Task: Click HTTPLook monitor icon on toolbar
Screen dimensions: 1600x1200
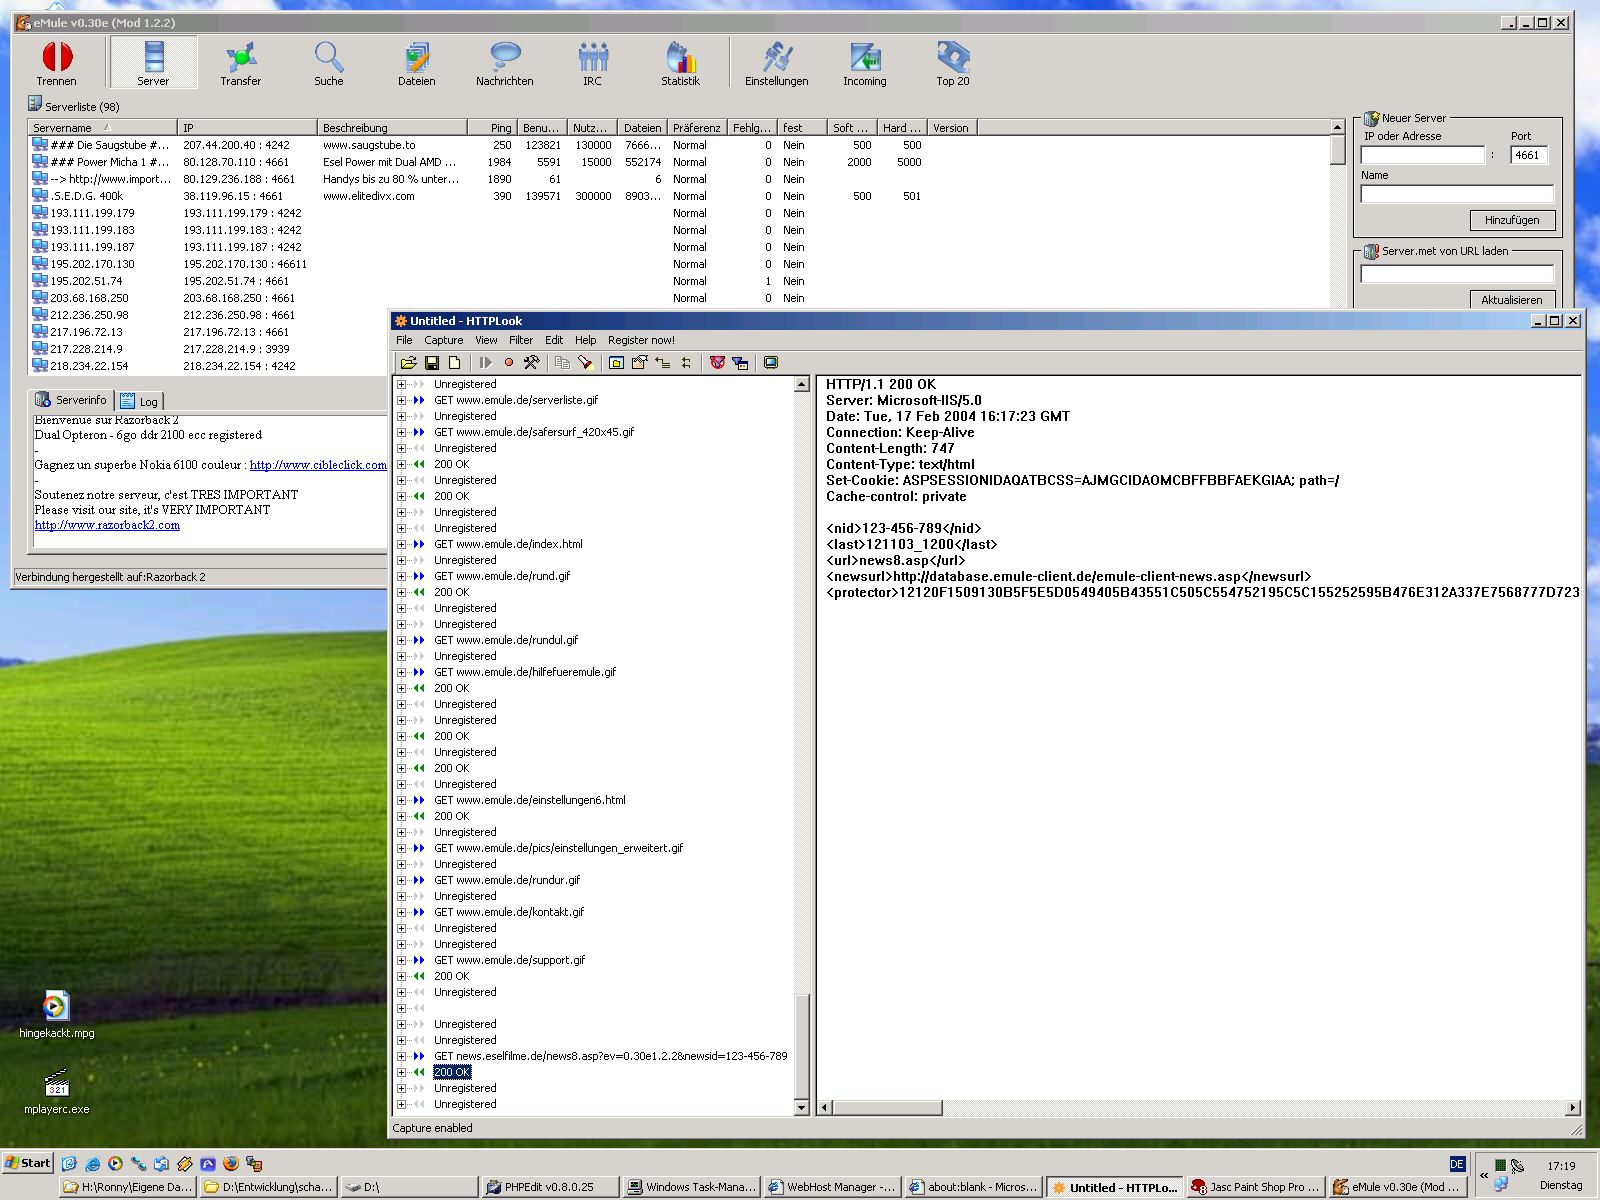Action: coord(771,363)
